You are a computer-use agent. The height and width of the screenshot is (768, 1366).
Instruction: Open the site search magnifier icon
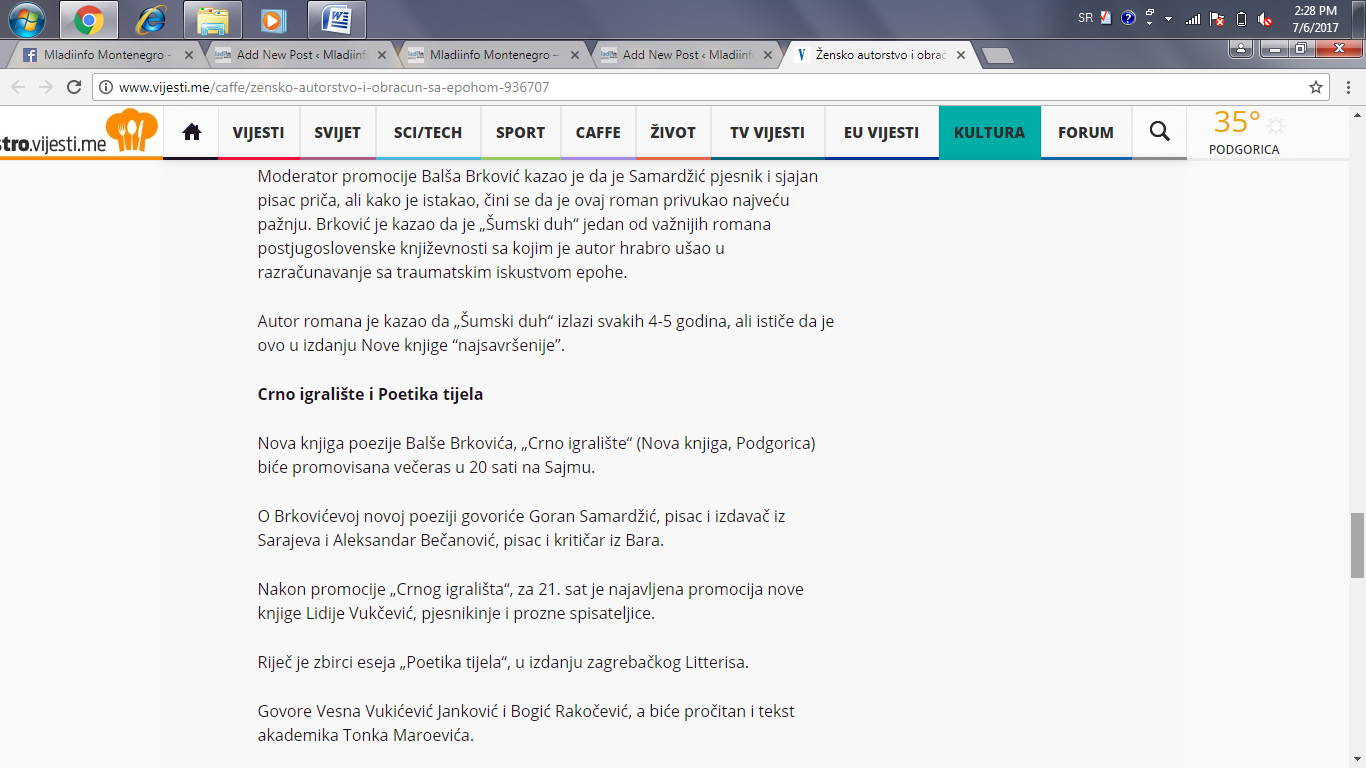(x=1159, y=132)
